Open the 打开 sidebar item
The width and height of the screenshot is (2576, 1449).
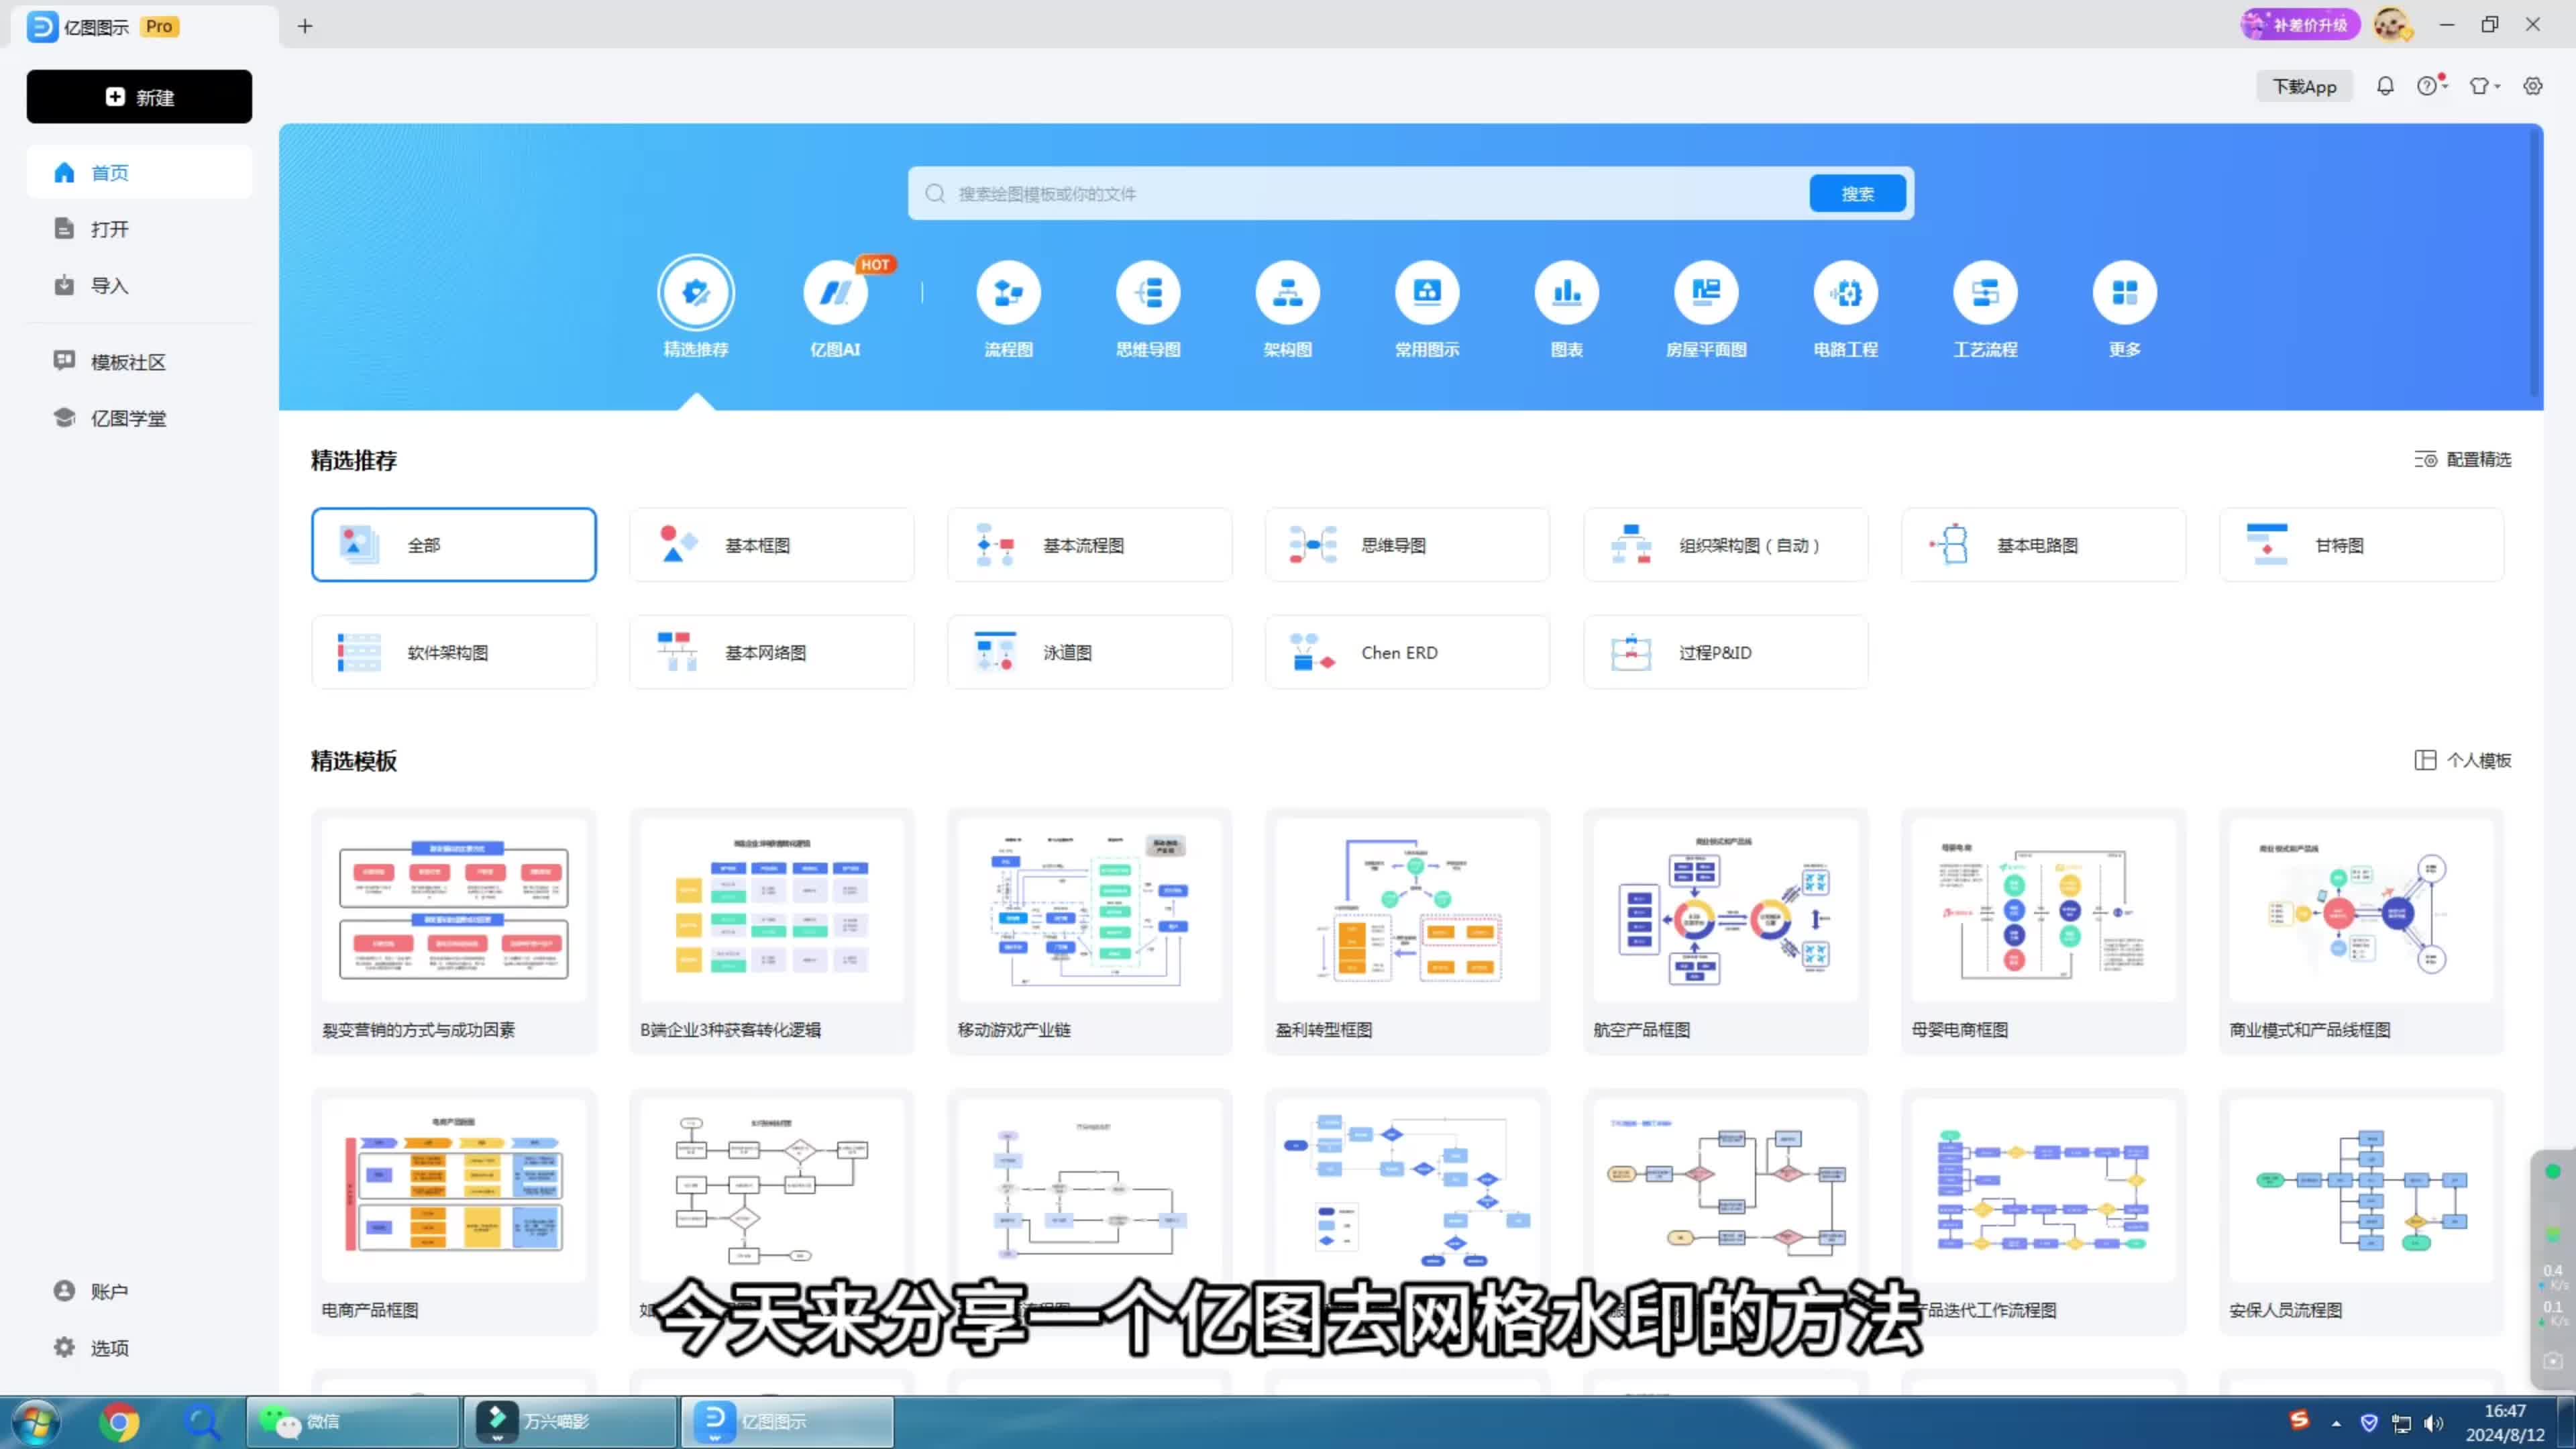tap(139, 229)
